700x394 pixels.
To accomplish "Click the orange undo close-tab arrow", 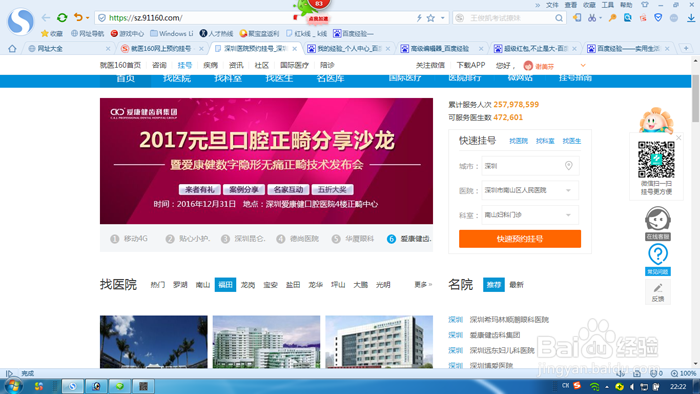I will [x=78, y=17].
